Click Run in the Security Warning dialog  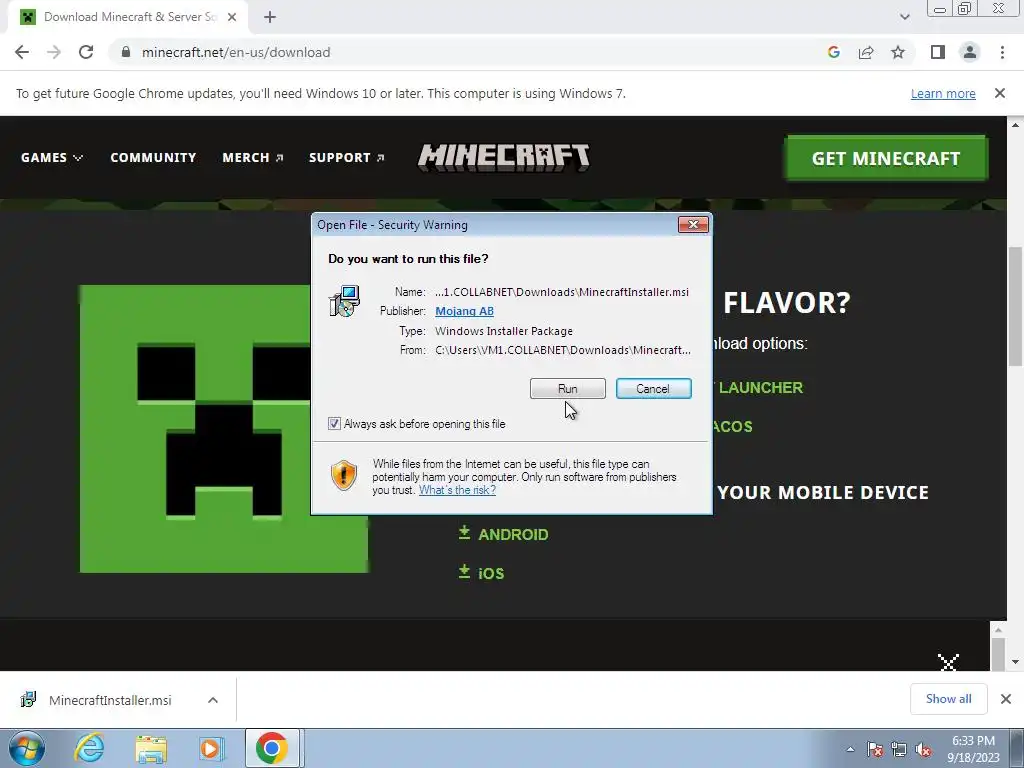coord(568,389)
